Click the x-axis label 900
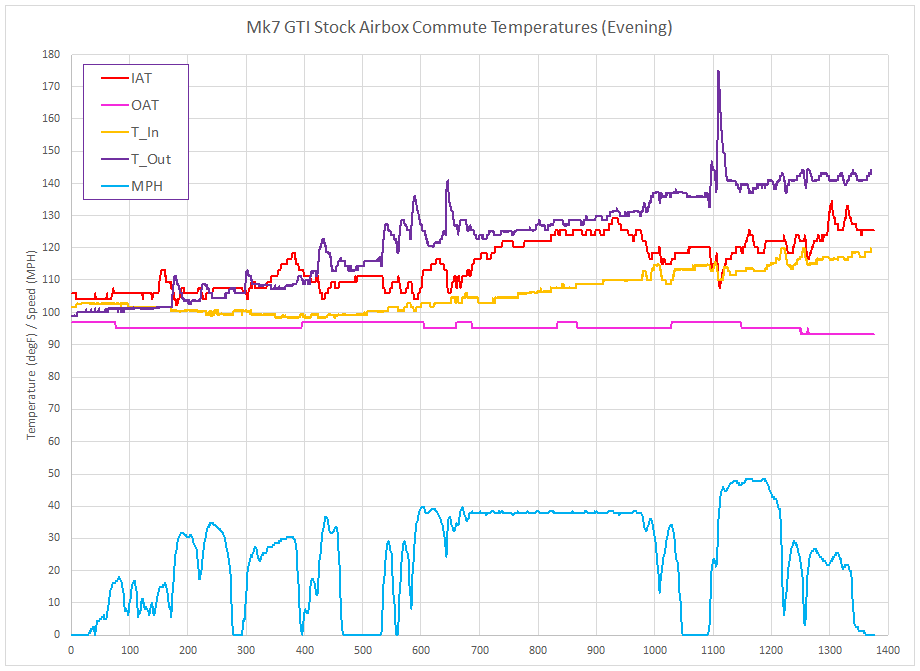The height and width of the screenshot is (671, 920). [596, 650]
